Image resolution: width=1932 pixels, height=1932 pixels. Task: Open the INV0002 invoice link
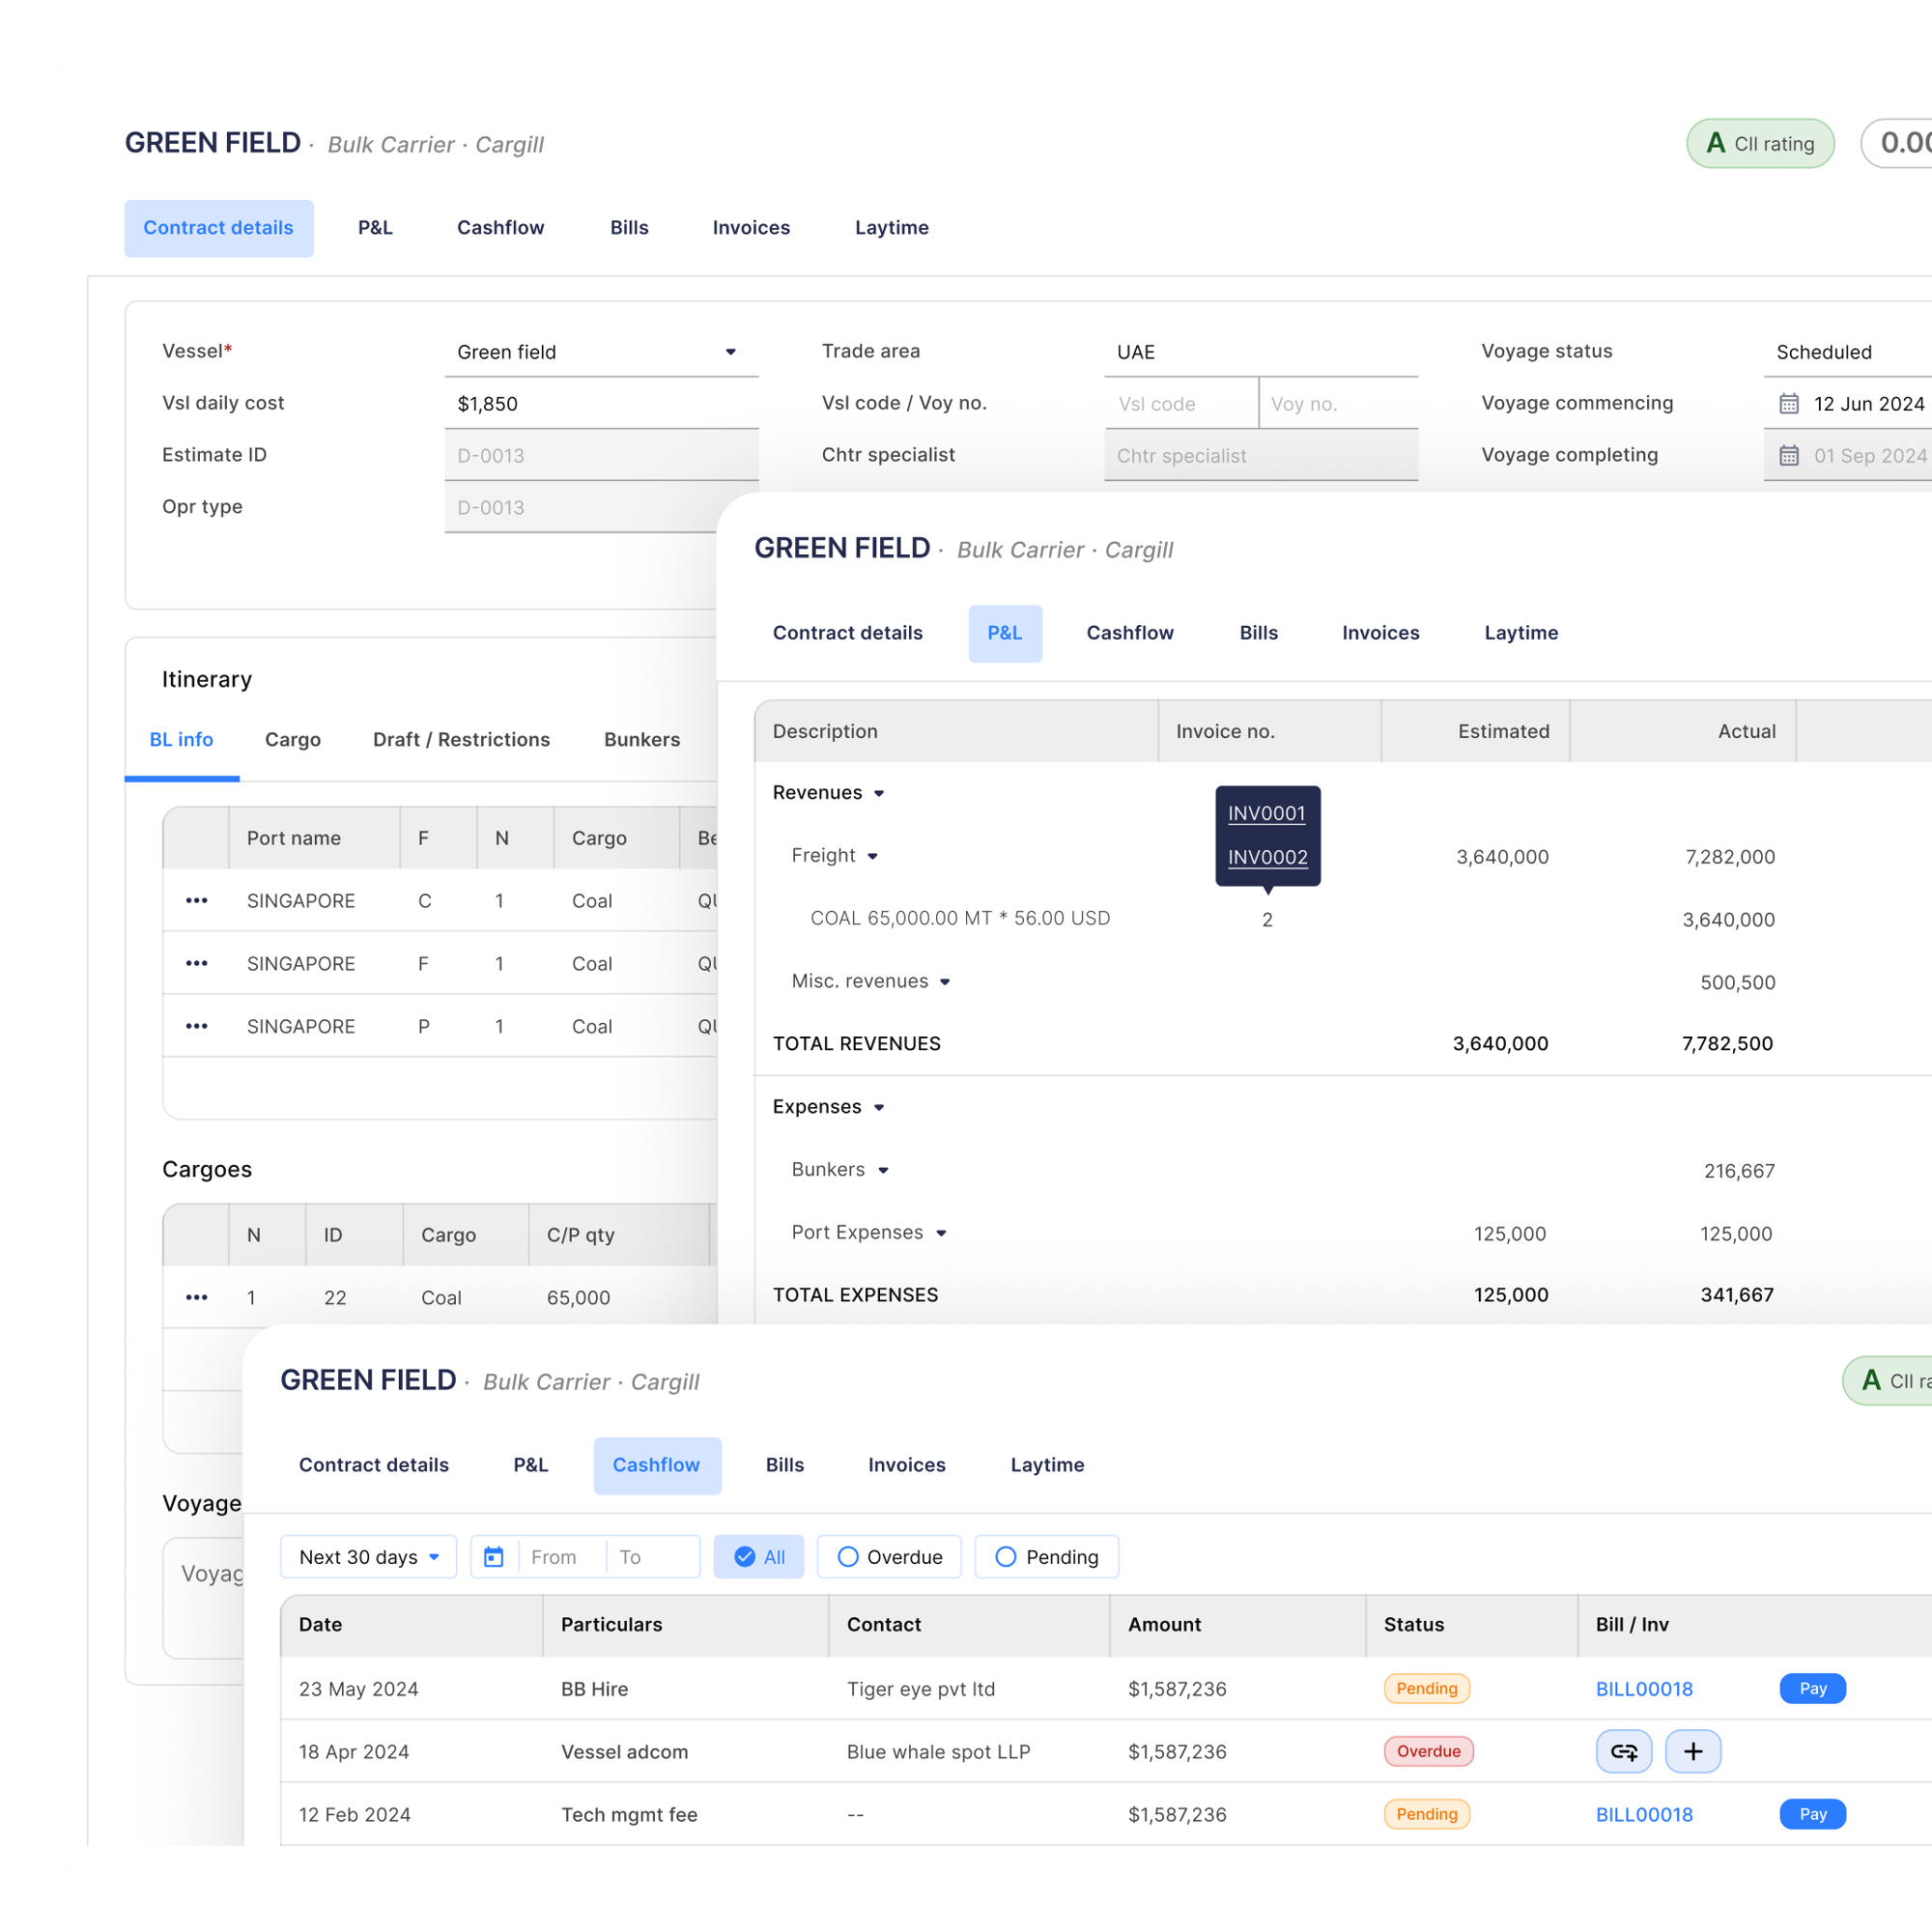1268,858
